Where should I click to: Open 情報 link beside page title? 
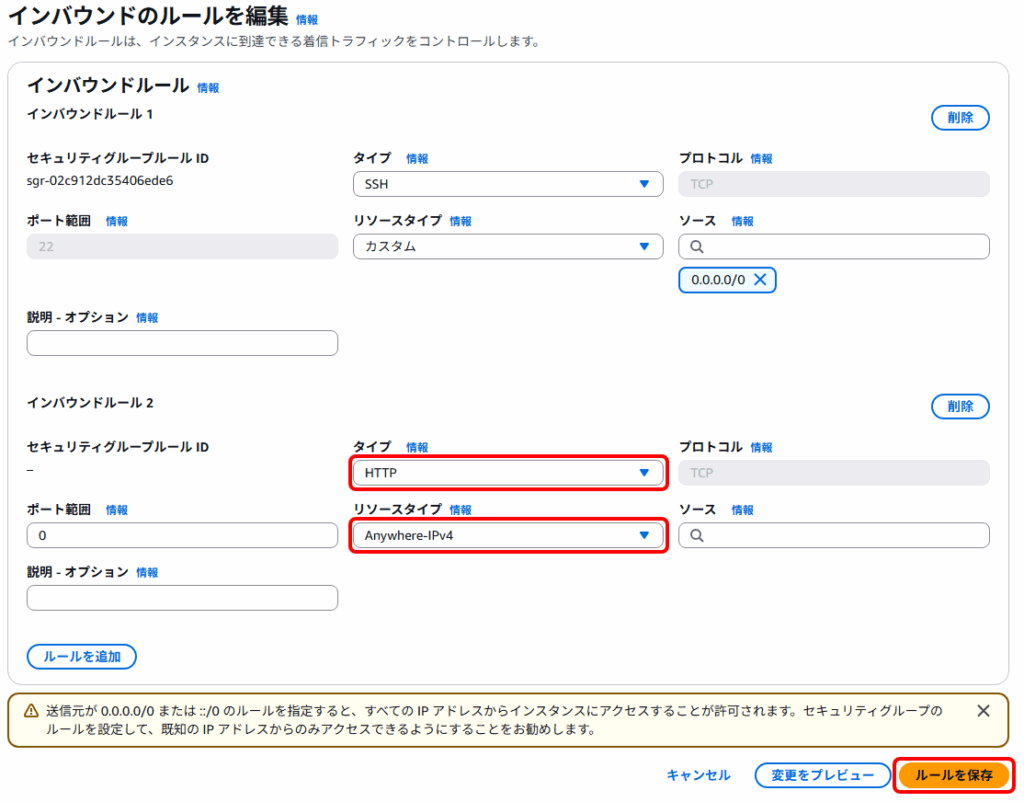click(x=307, y=20)
